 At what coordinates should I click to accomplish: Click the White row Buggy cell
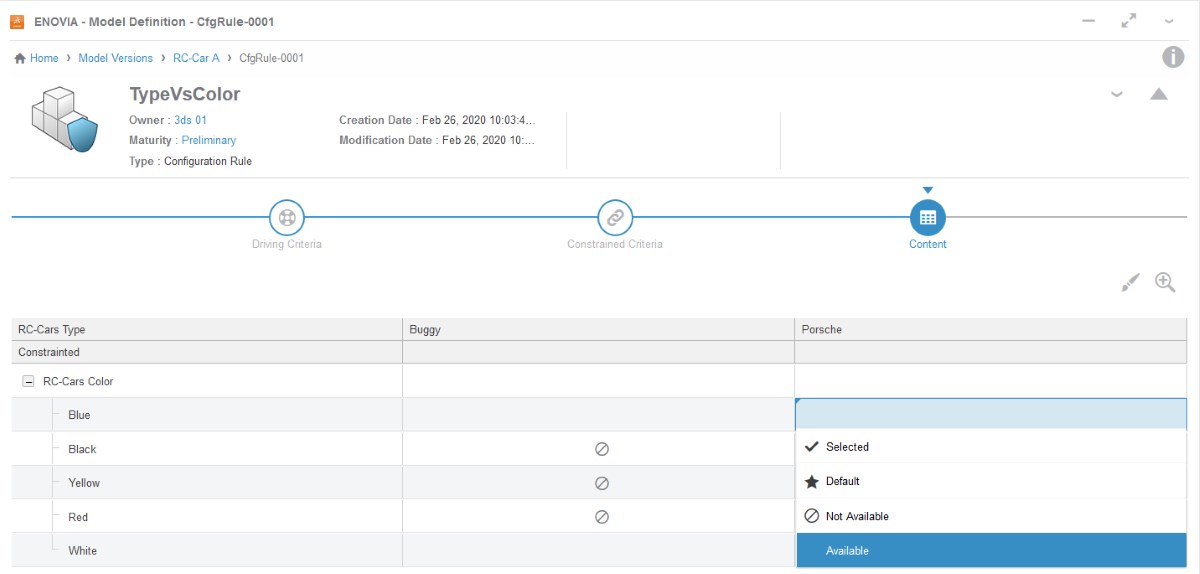point(598,551)
